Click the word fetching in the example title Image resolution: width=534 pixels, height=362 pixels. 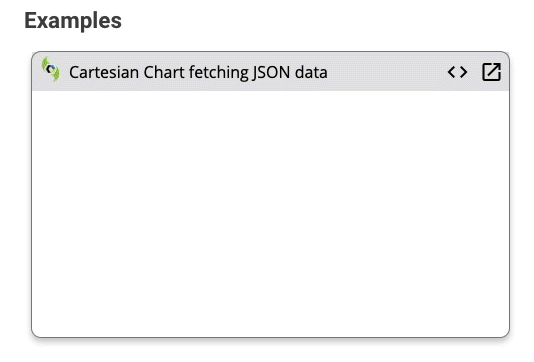click(218, 73)
